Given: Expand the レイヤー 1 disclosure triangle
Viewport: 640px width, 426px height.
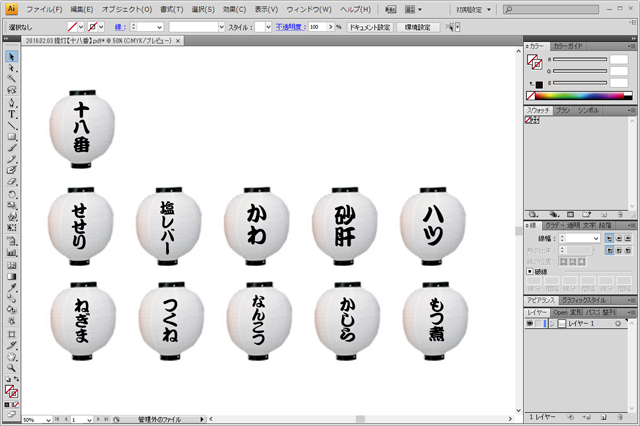Looking at the screenshot, I should 551,324.
